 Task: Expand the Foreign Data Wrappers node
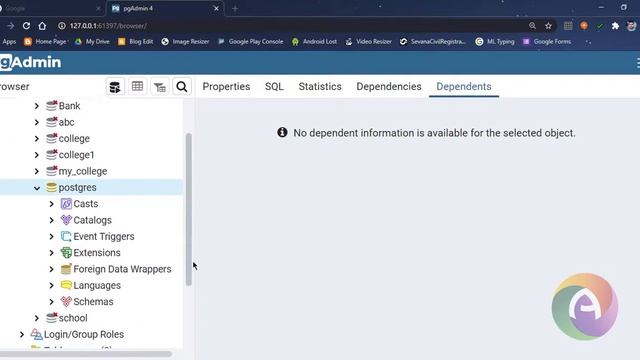51,269
